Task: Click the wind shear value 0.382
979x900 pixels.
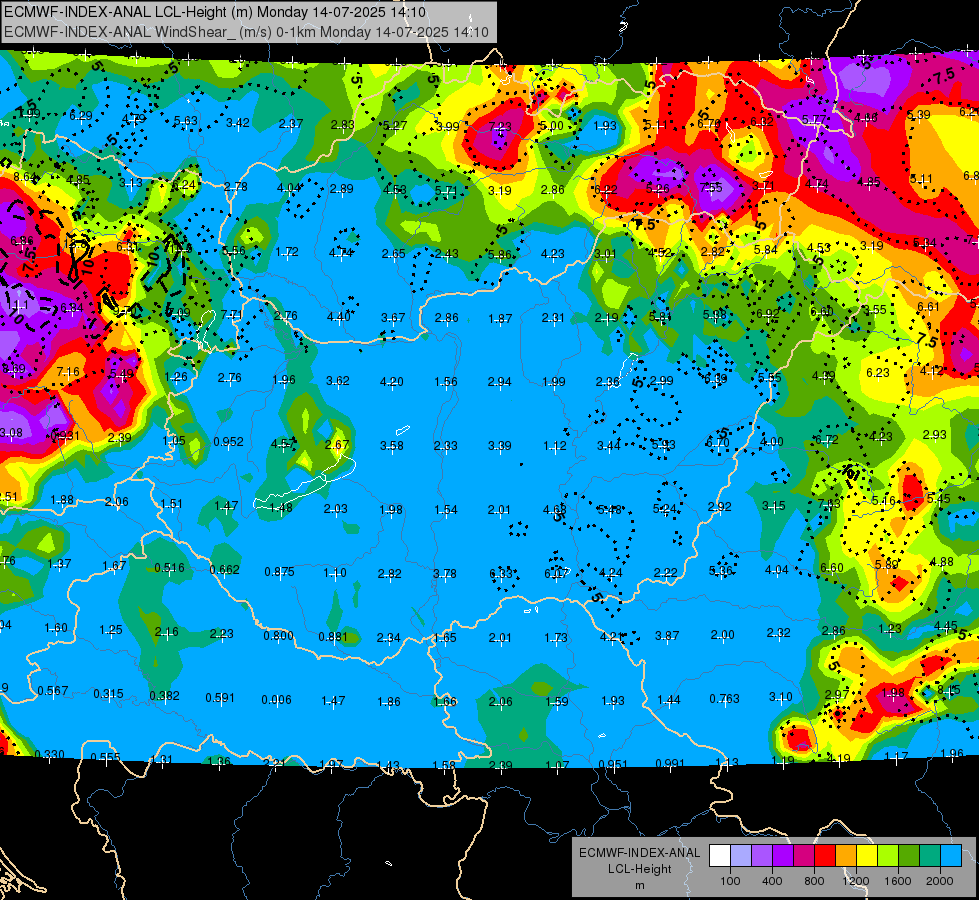Action: coord(164,696)
